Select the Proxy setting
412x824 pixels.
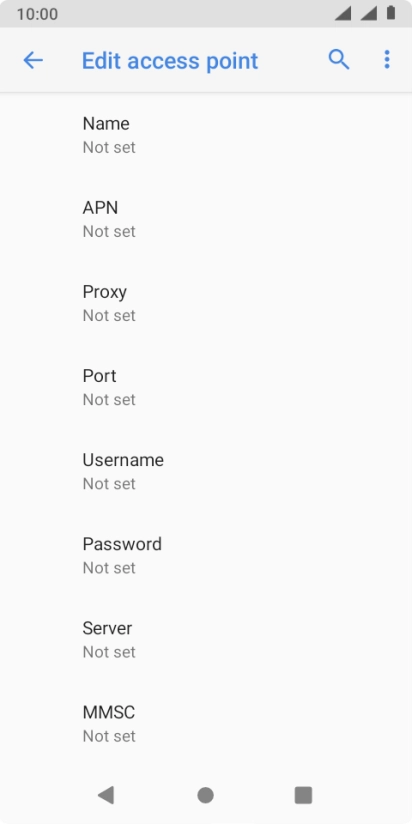pos(206,303)
